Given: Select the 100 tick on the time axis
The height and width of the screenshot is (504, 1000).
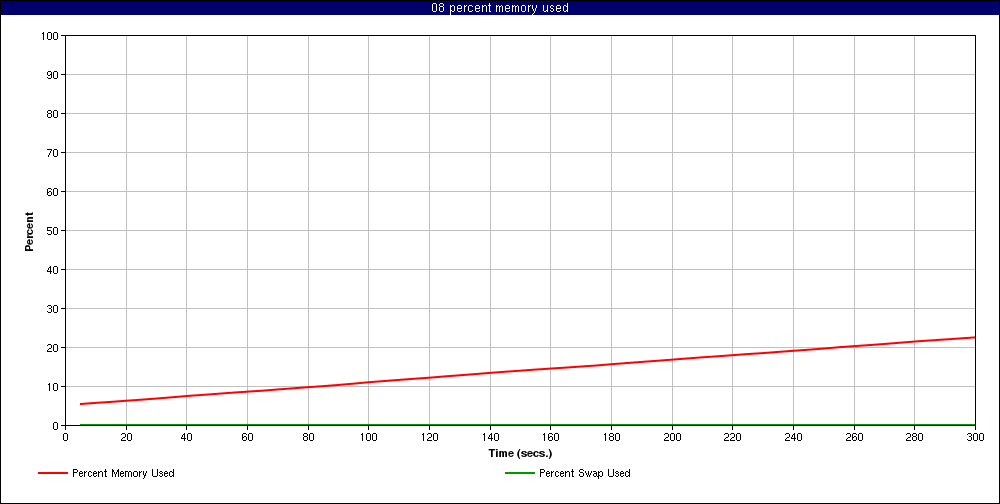Looking at the screenshot, I should 368,437.
